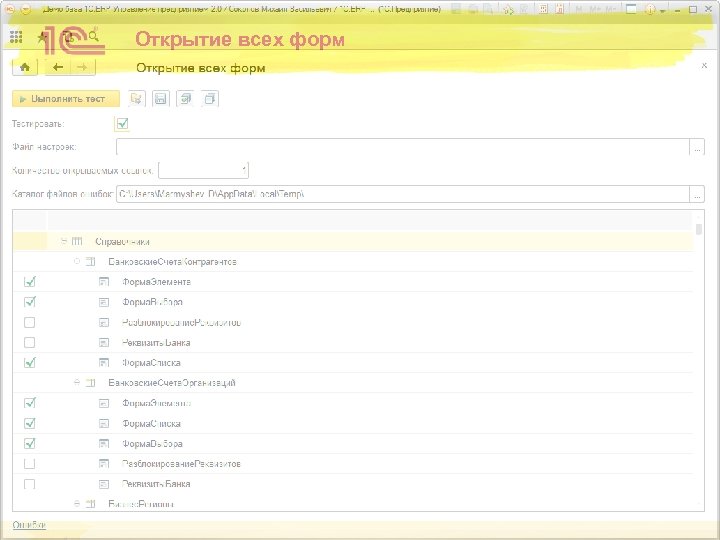Screen dimensions: 720x540
Task: Load settings from file toolbar icon
Action: [136, 99]
